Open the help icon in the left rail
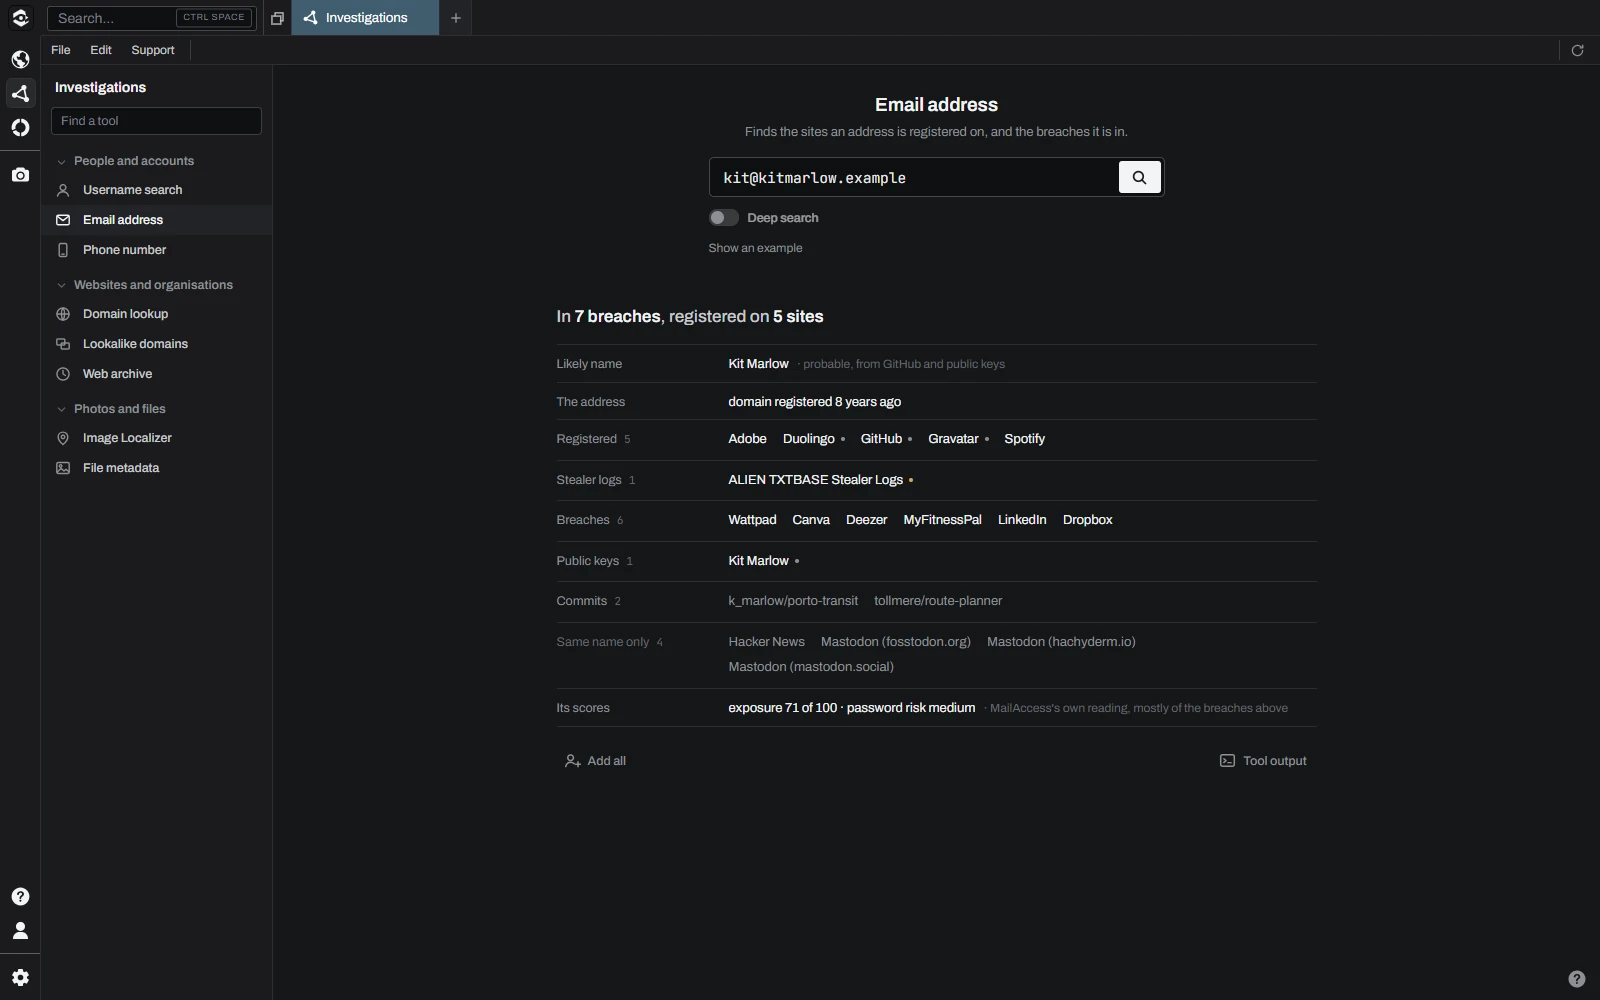Screen dimensions: 1600x1000 coord(20,896)
